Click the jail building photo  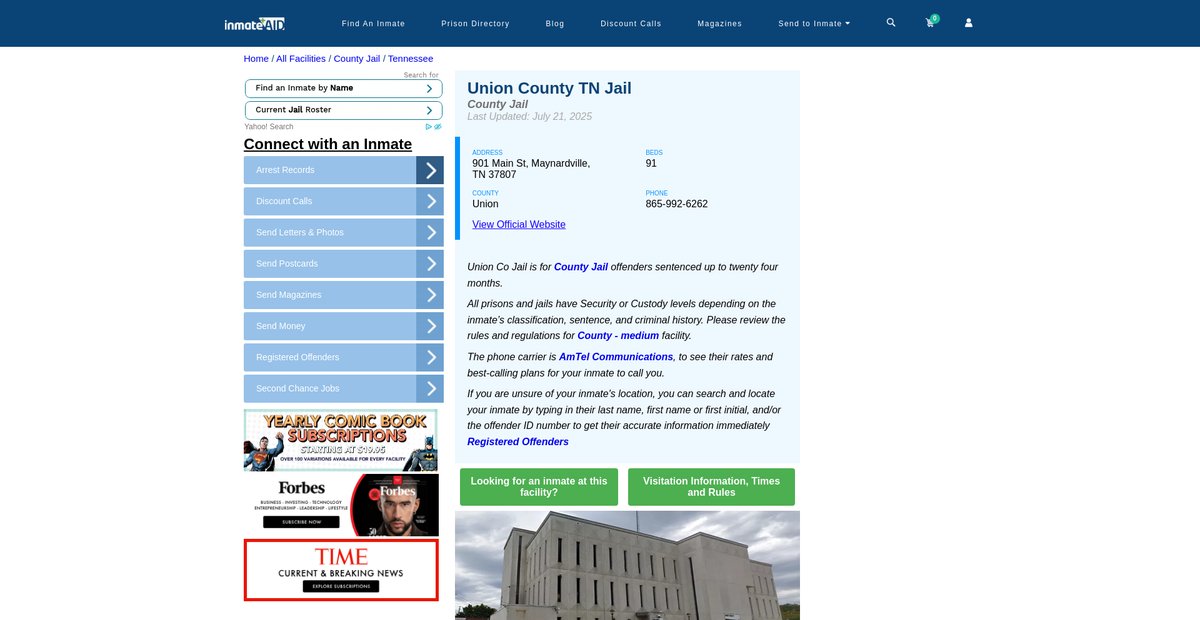click(x=627, y=566)
